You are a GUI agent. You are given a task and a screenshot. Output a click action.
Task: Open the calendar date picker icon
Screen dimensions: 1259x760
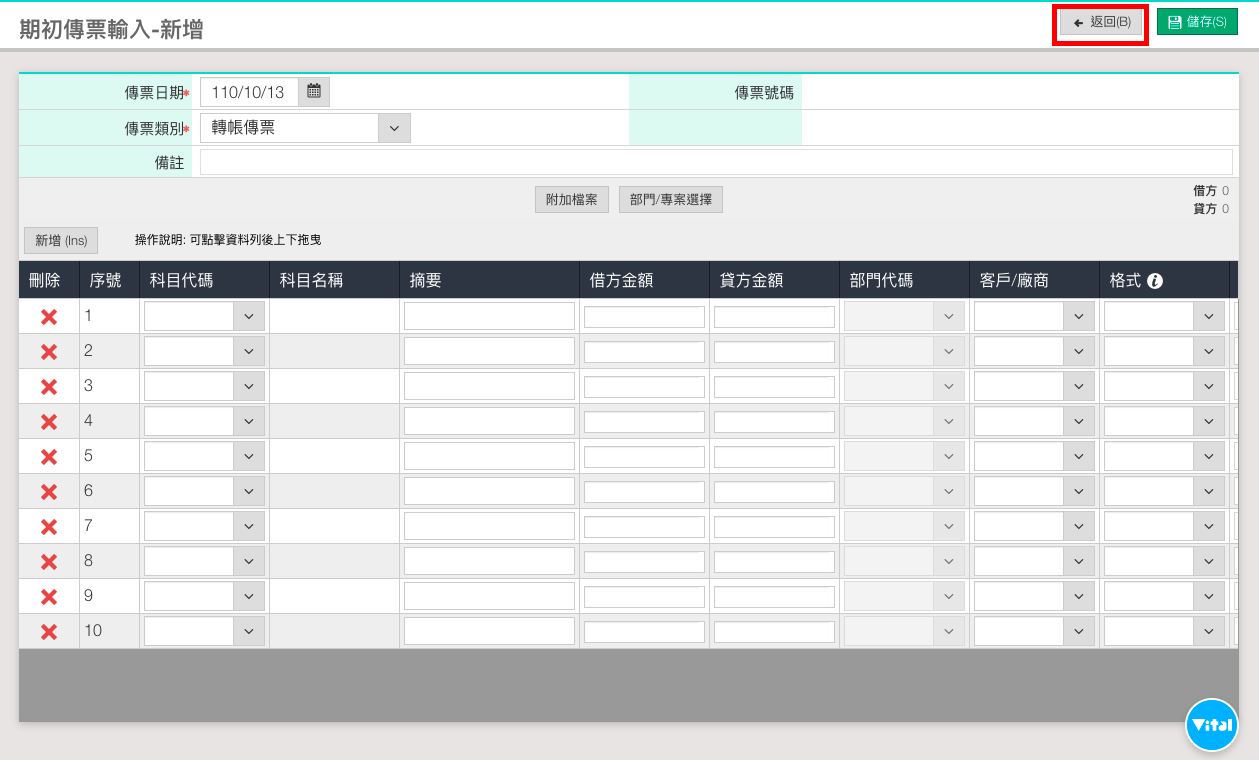pos(314,92)
